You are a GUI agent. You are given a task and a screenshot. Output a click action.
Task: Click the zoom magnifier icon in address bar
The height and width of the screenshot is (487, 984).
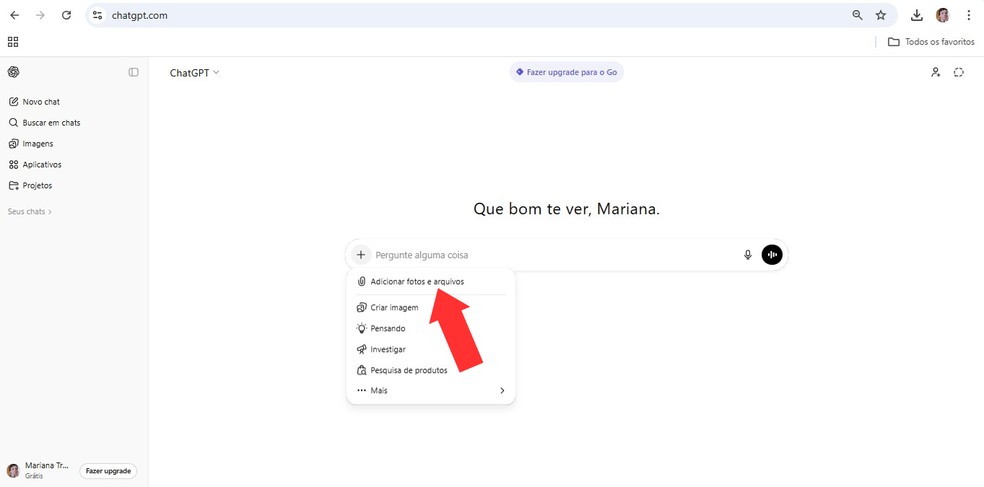857,16
